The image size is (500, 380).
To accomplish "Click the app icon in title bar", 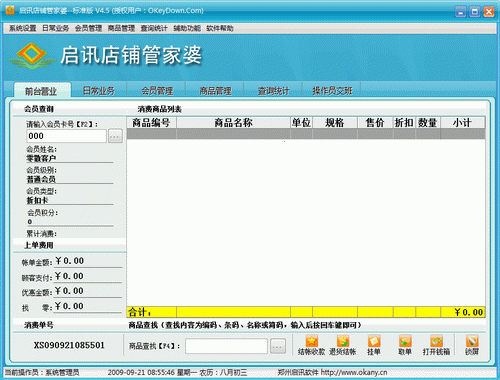I will click(x=10, y=10).
